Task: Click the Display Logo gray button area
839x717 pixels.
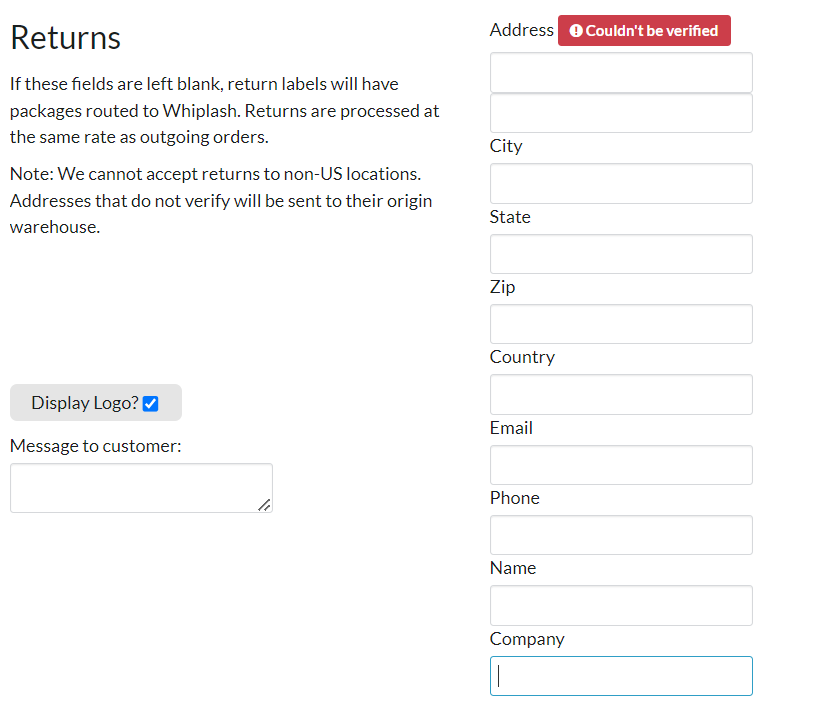Action: pyautogui.click(x=96, y=402)
